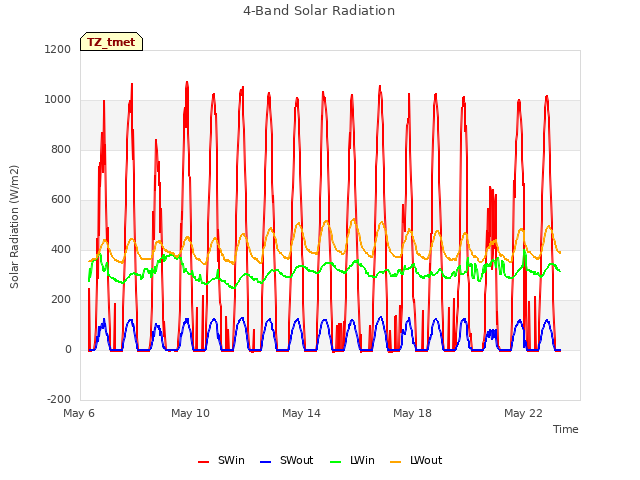Toggle the LWout legend entry
The width and height of the screenshot is (640, 480).
[x=416, y=460]
